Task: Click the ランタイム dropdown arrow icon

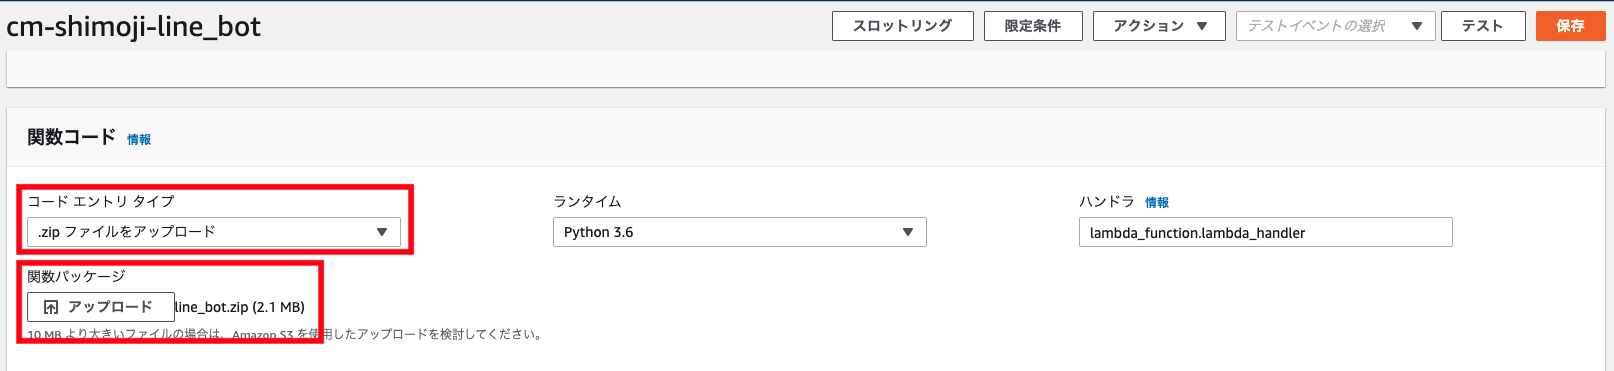Action: click(908, 232)
